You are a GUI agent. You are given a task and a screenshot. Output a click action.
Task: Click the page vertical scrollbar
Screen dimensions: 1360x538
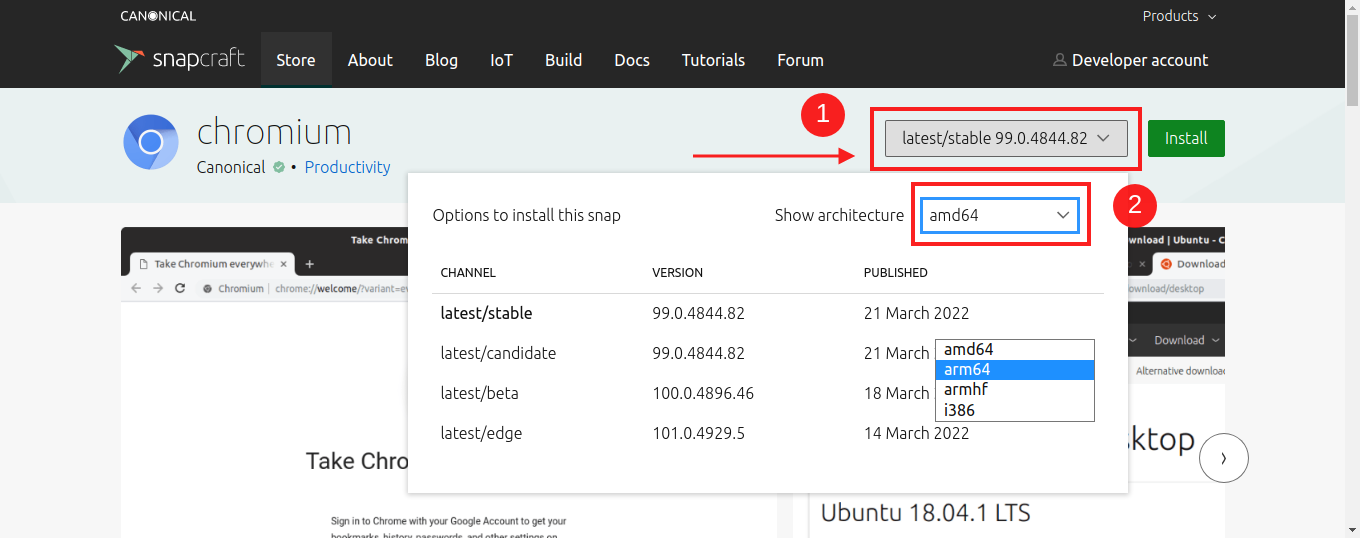click(1352, 269)
